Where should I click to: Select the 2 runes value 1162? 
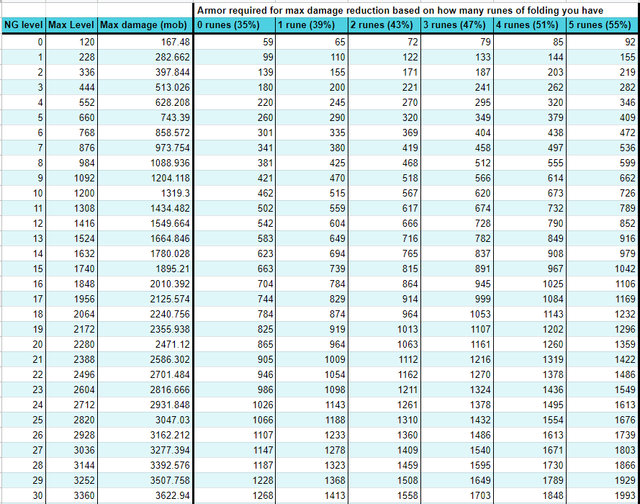384,374
